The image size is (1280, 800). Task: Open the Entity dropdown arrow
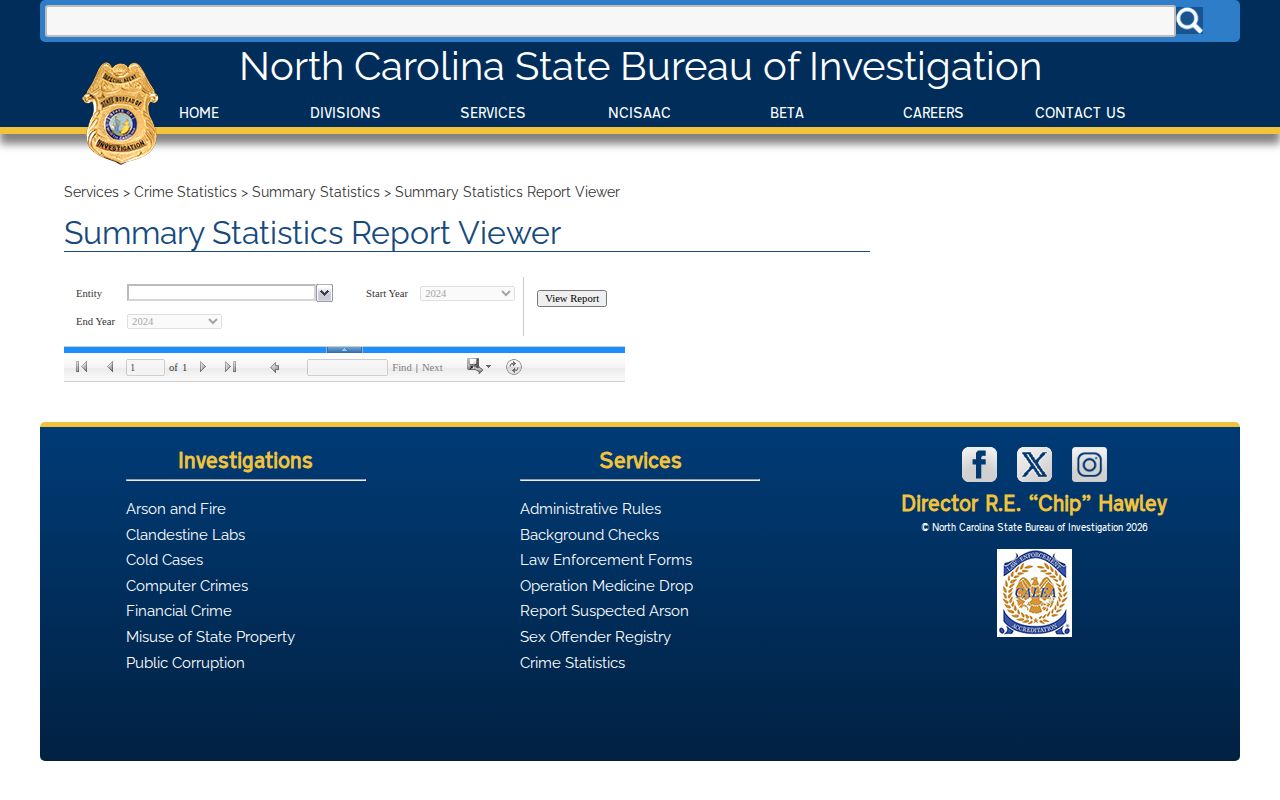[x=324, y=293]
